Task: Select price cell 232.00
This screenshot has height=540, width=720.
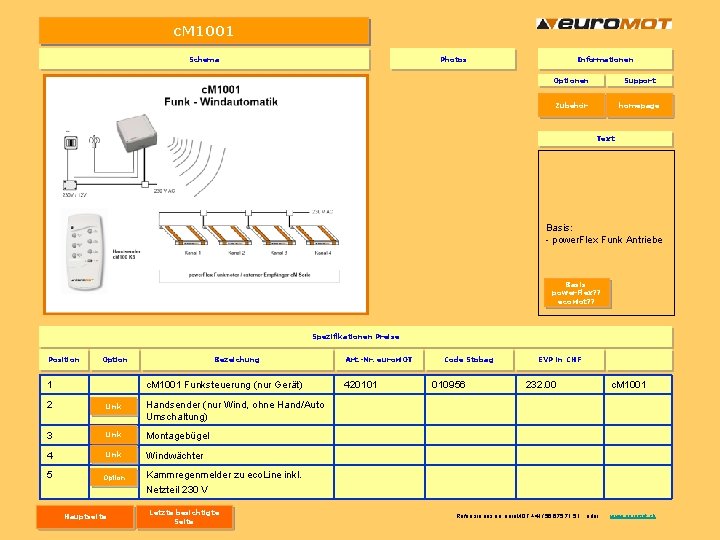Action: 560,385
